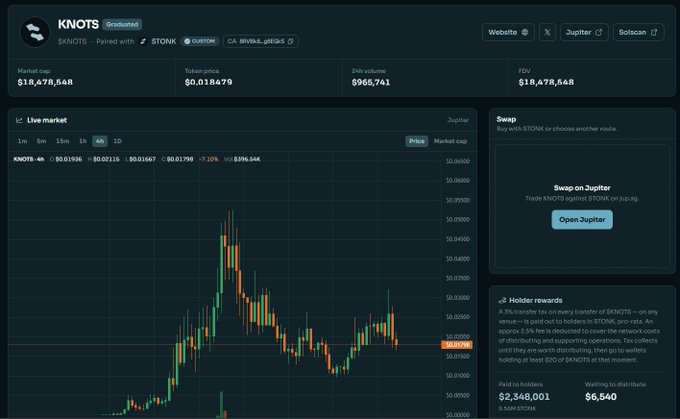This screenshot has height=419, width=680.
Task: Click the globe icon in Website button
Action: point(525,32)
